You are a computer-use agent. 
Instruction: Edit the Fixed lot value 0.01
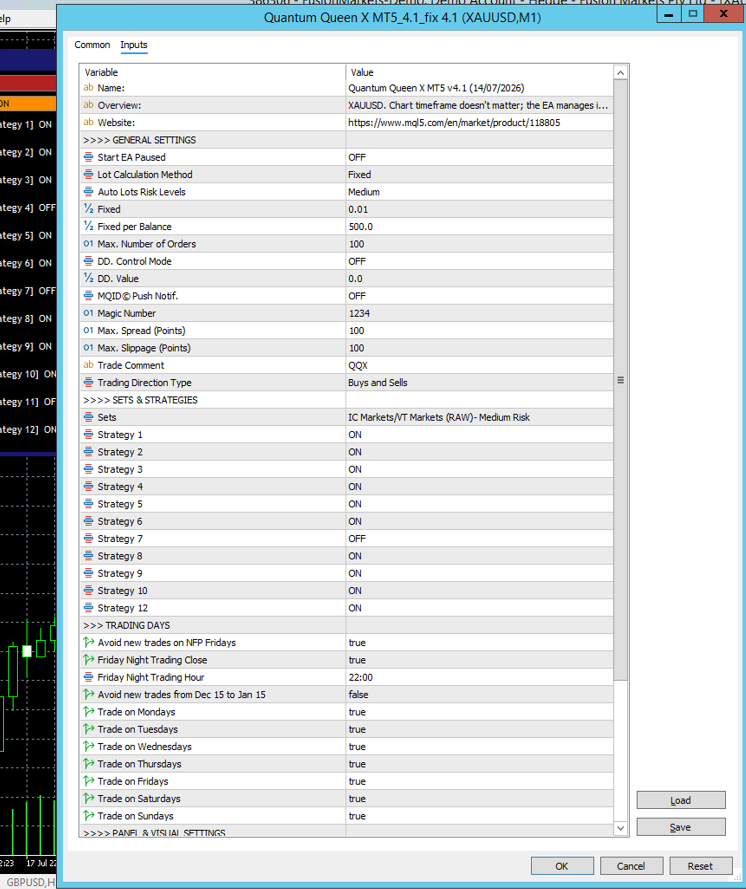[480, 209]
